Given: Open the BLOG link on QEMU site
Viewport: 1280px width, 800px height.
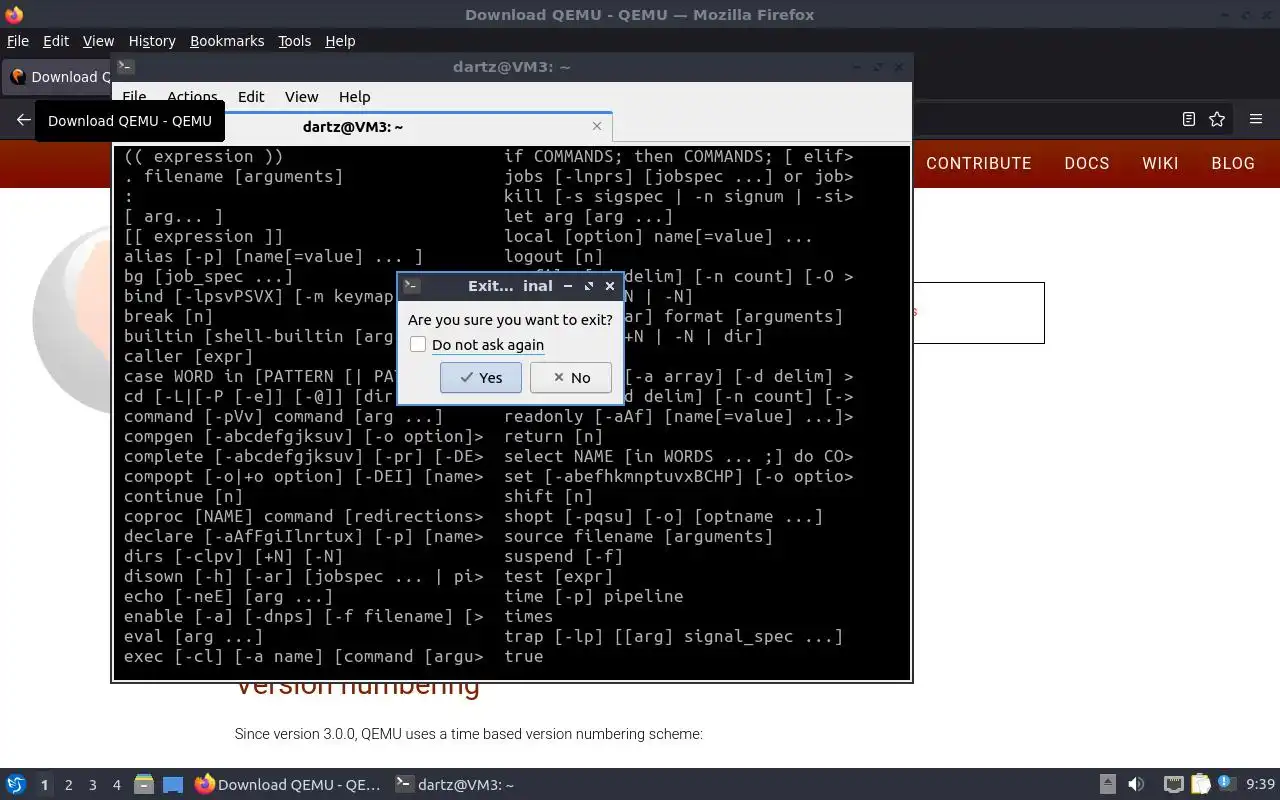Looking at the screenshot, I should click(1233, 163).
